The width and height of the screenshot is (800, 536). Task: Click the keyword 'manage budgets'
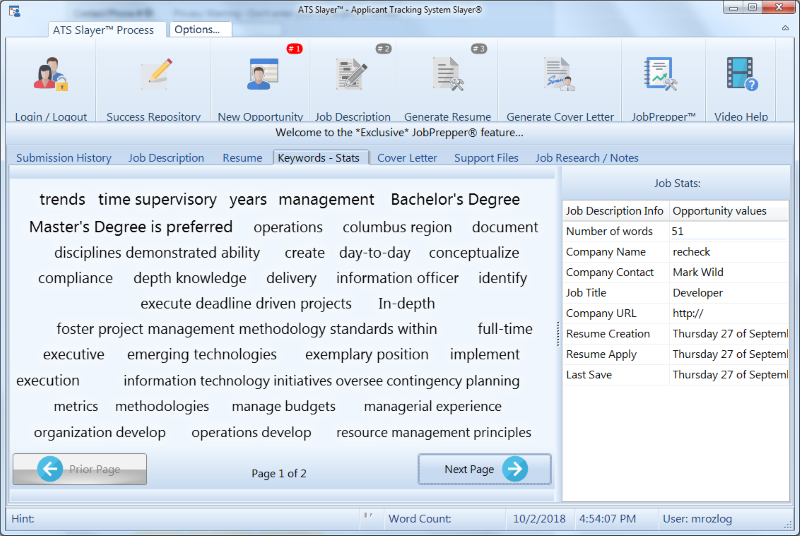coord(284,406)
